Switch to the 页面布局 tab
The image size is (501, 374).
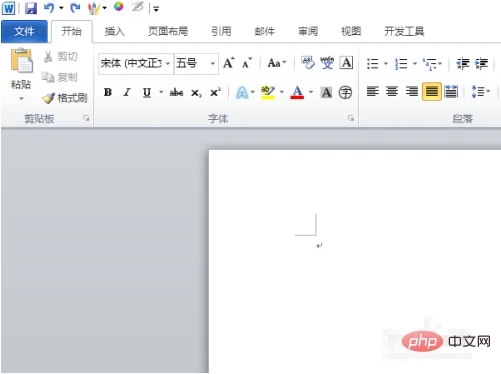tap(168, 31)
